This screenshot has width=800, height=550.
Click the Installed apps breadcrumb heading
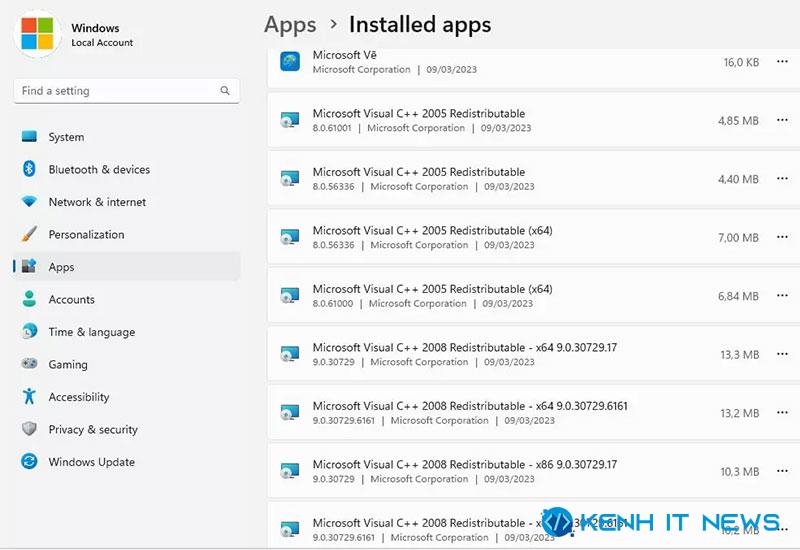click(420, 24)
